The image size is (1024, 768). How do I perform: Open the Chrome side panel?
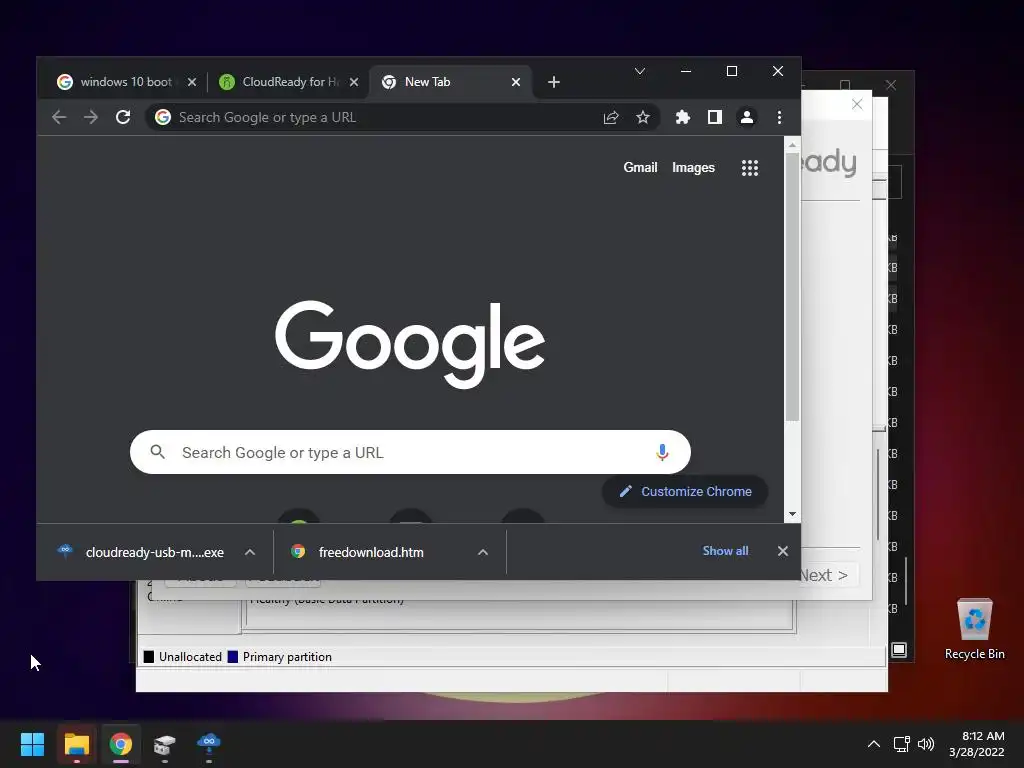(714, 118)
